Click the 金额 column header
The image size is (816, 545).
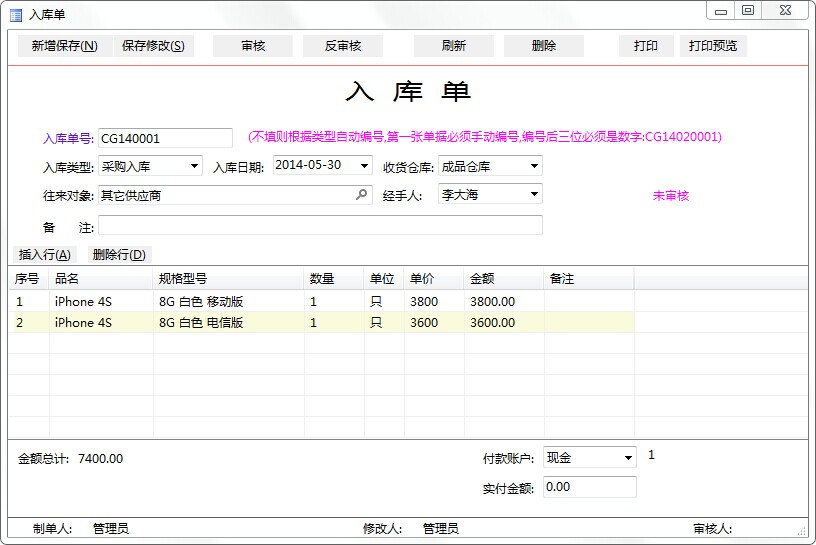(504, 278)
